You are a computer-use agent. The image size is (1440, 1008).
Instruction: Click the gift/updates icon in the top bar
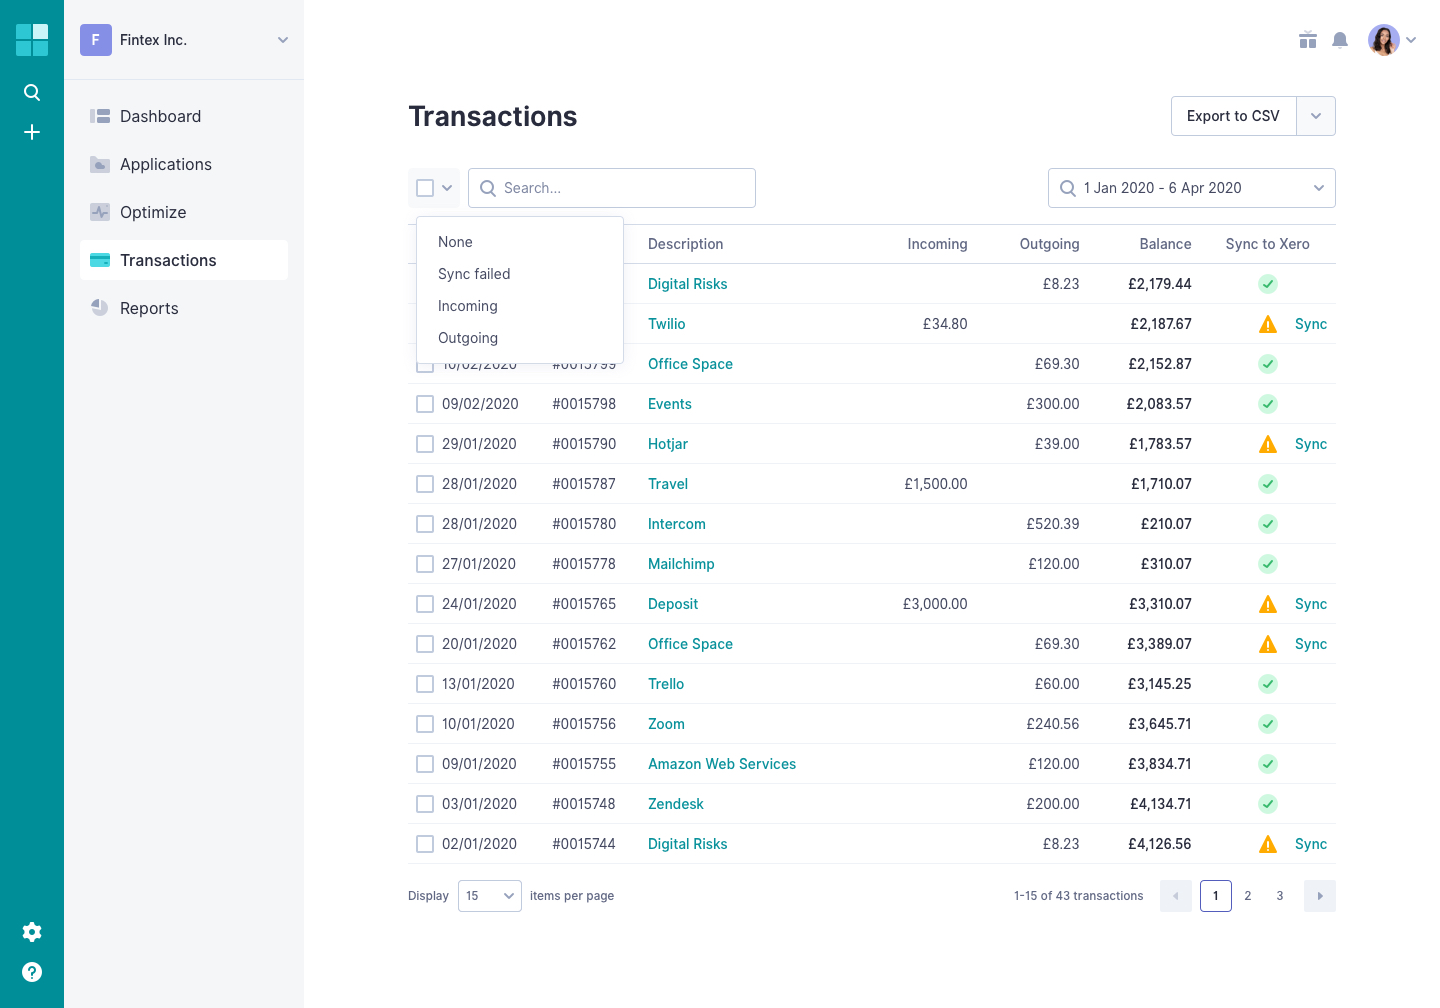[1307, 40]
